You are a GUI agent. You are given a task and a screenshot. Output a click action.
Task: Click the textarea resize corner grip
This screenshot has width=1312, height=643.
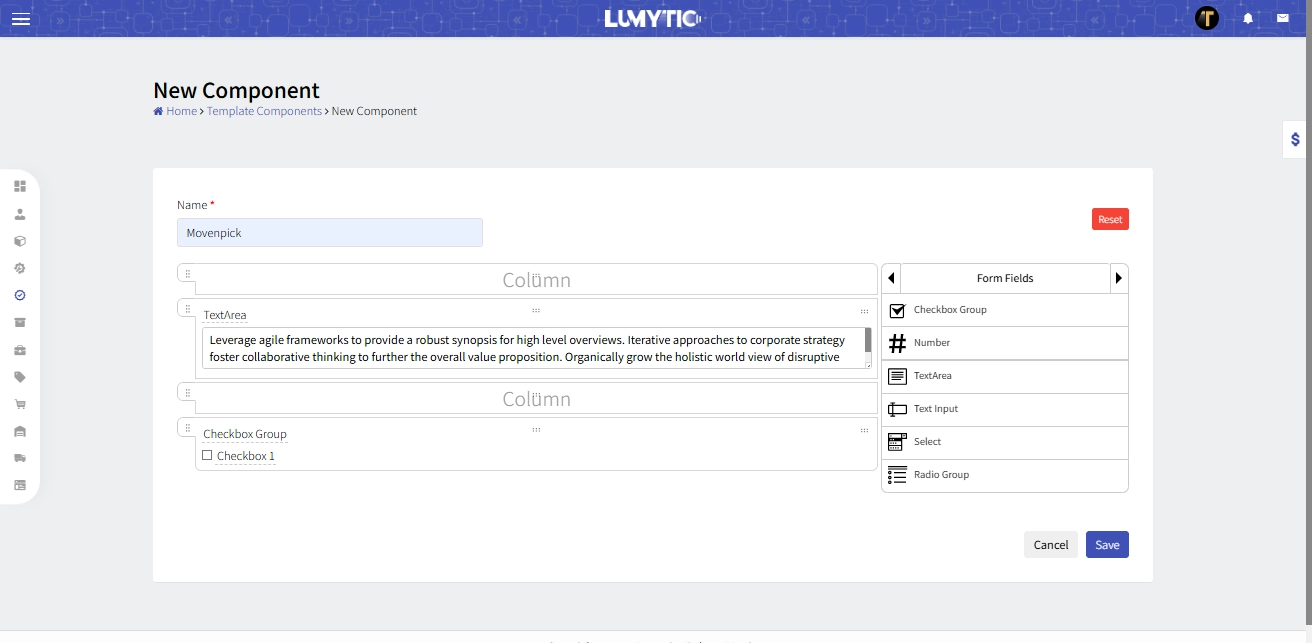868,364
